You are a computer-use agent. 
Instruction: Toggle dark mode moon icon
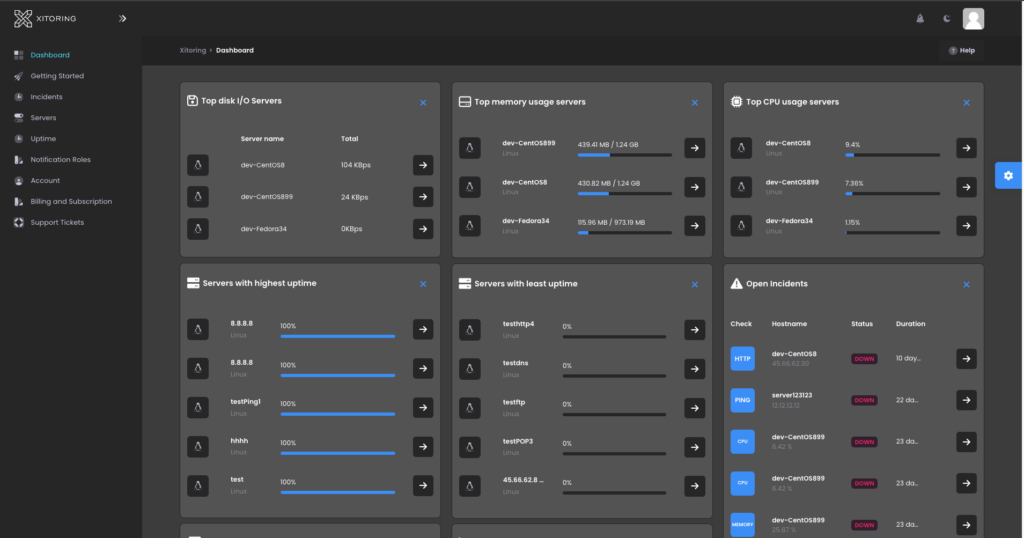coord(946,18)
